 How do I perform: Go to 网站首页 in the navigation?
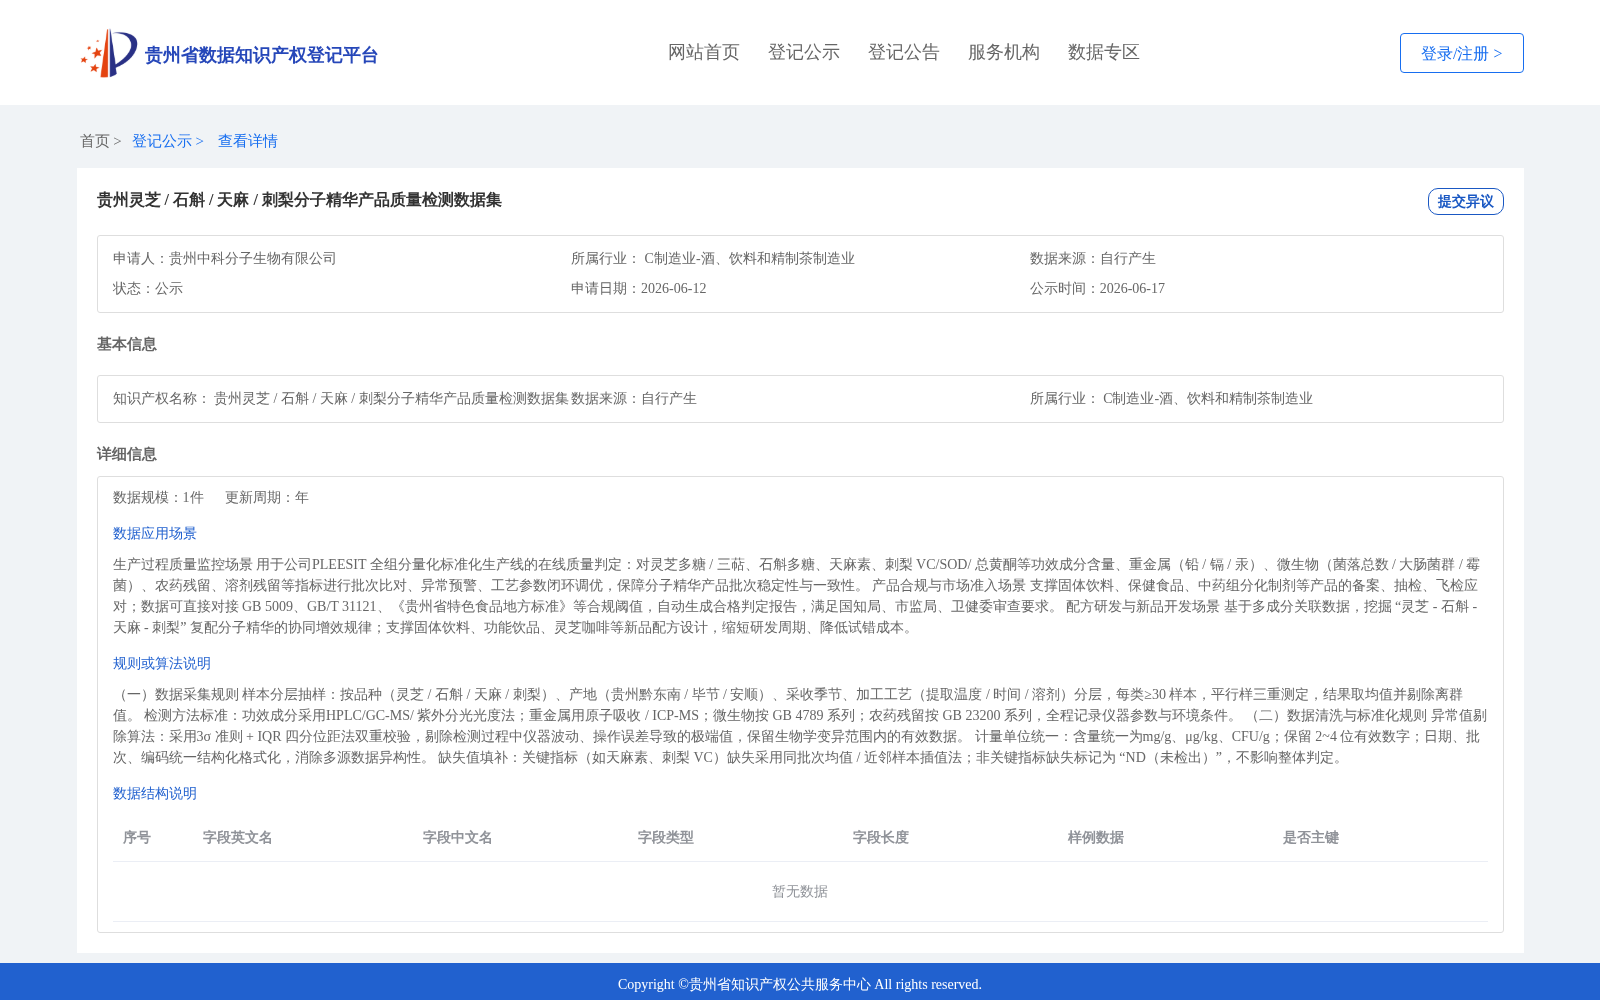click(x=704, y=52)
